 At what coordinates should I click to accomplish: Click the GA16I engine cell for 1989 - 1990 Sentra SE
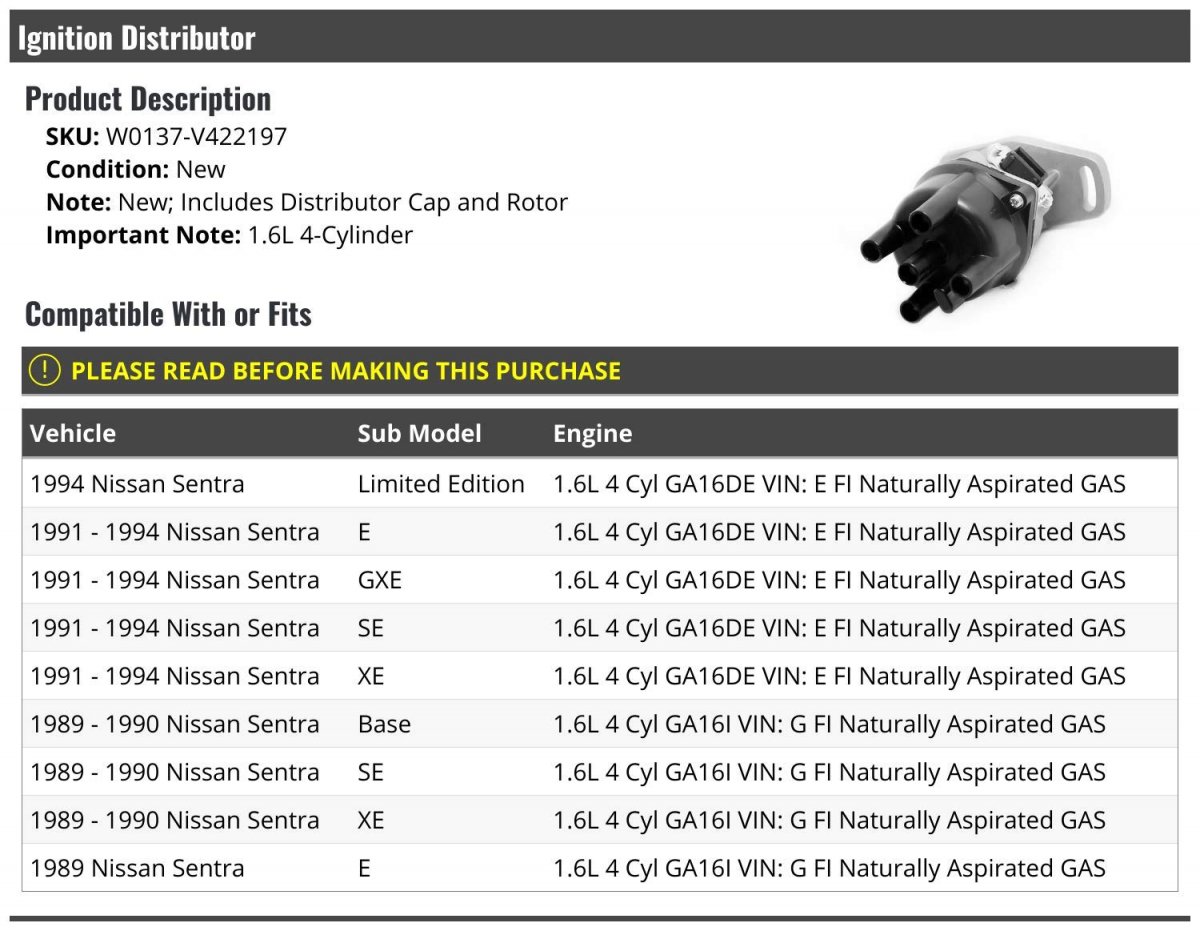(829, 772)
